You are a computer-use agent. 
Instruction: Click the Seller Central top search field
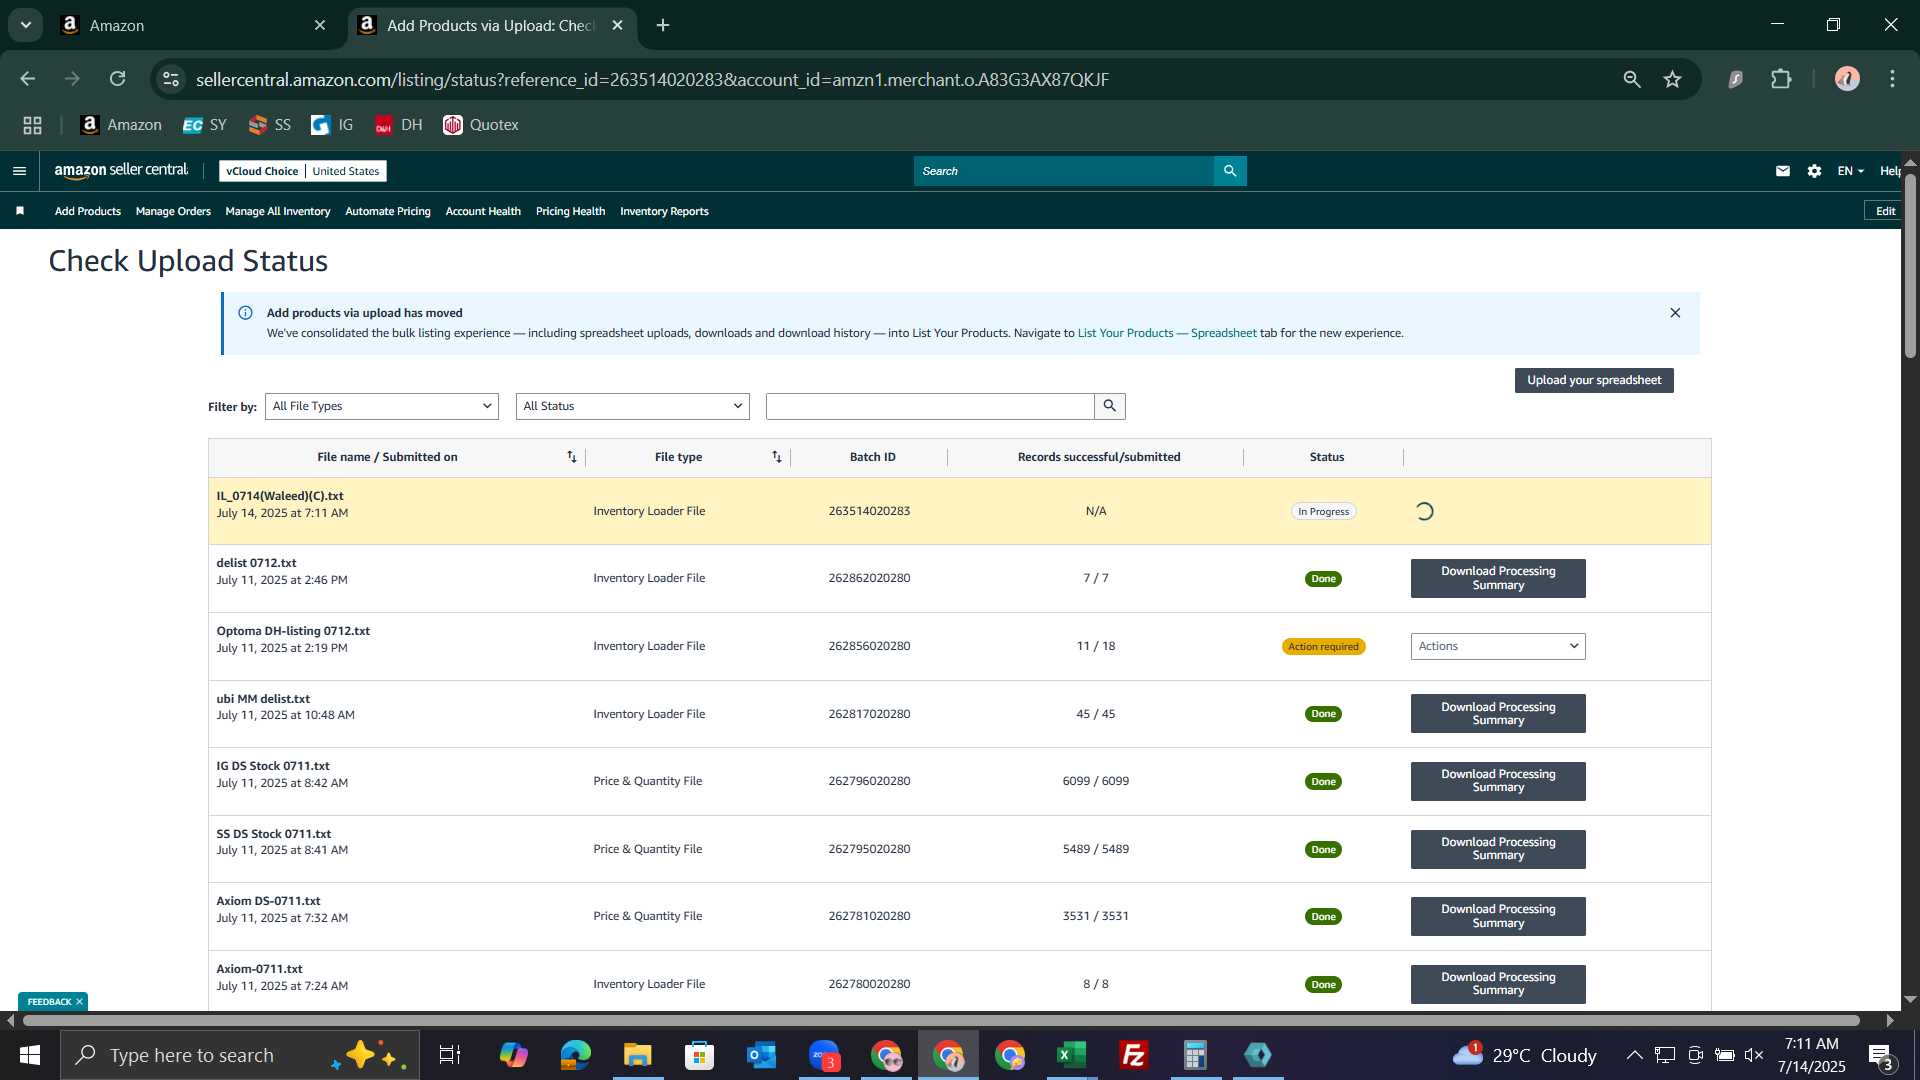[1064, 171]
